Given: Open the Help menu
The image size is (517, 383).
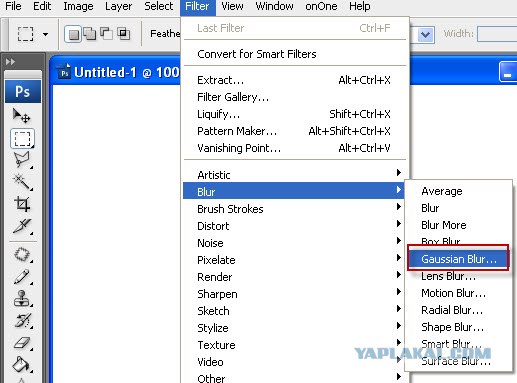Looking at the screenshot, I should click(x=360, y=6).
